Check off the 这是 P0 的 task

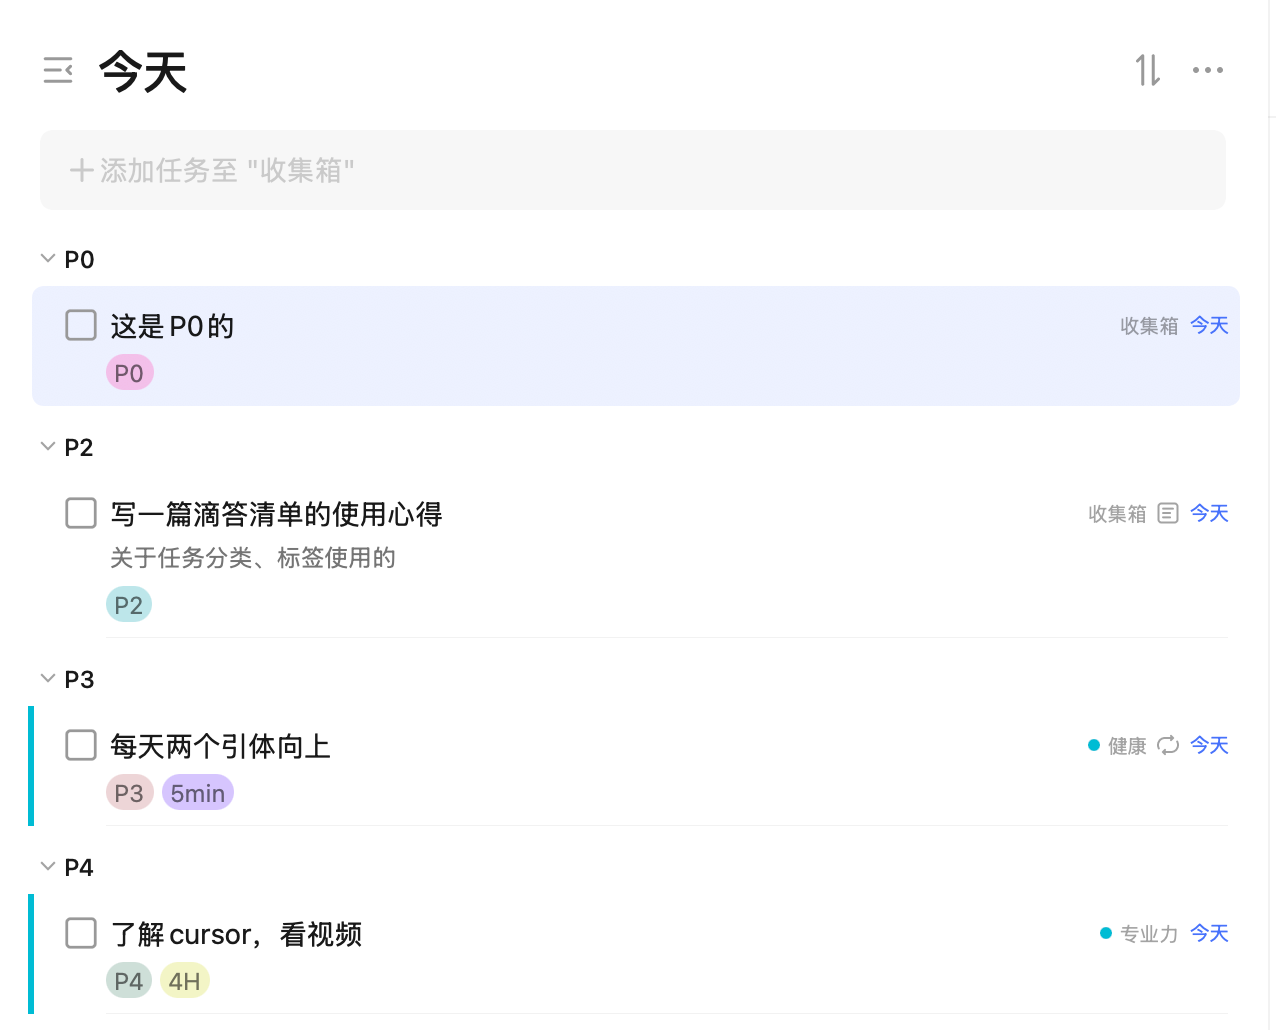pyautogui.click(x=81, y=325)
